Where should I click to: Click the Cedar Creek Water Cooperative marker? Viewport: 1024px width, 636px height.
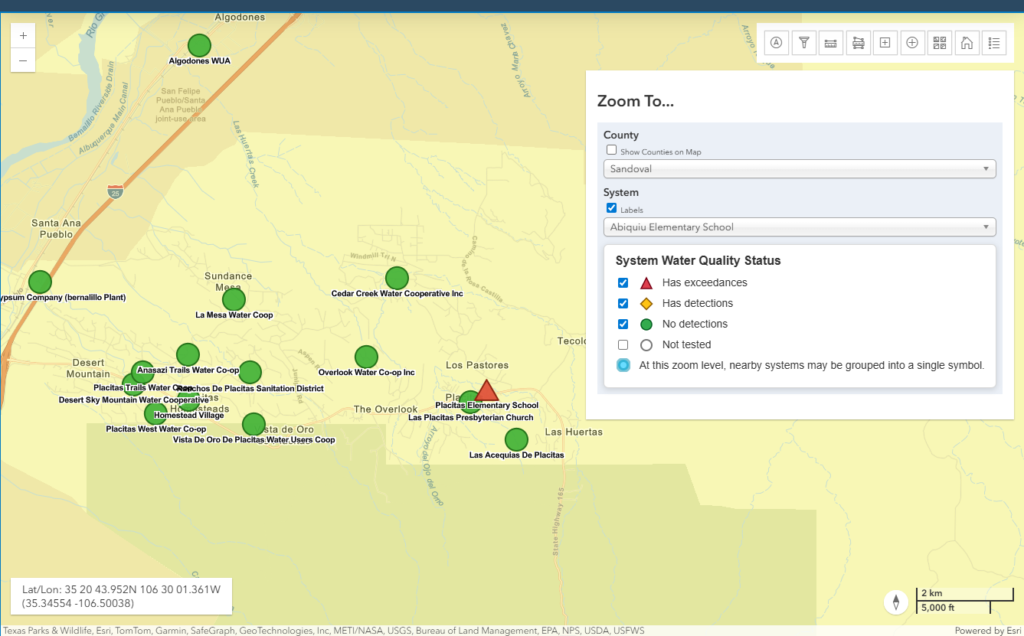click(397, 278)
